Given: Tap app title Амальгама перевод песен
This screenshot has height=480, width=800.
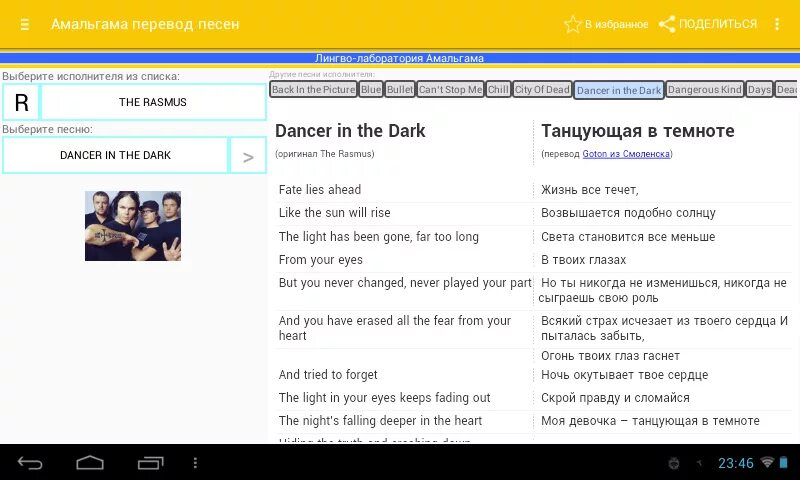Looking at the screenshot, I should 145,24.
